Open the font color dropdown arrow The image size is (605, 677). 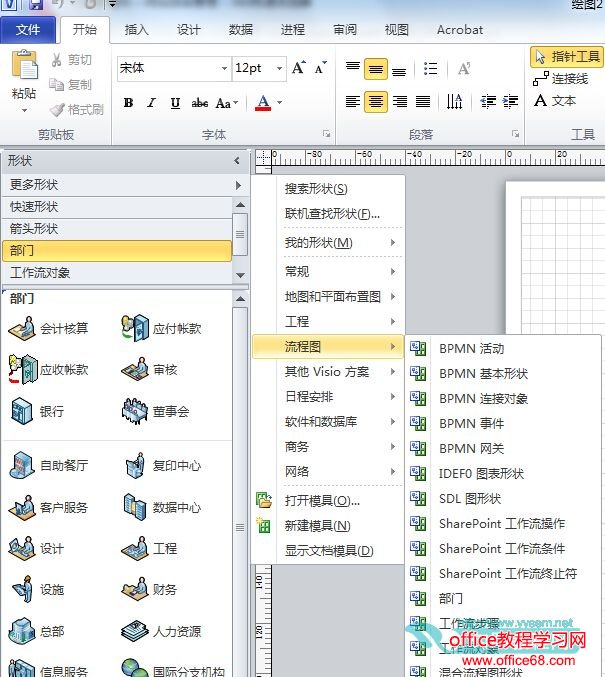point(279,103)
